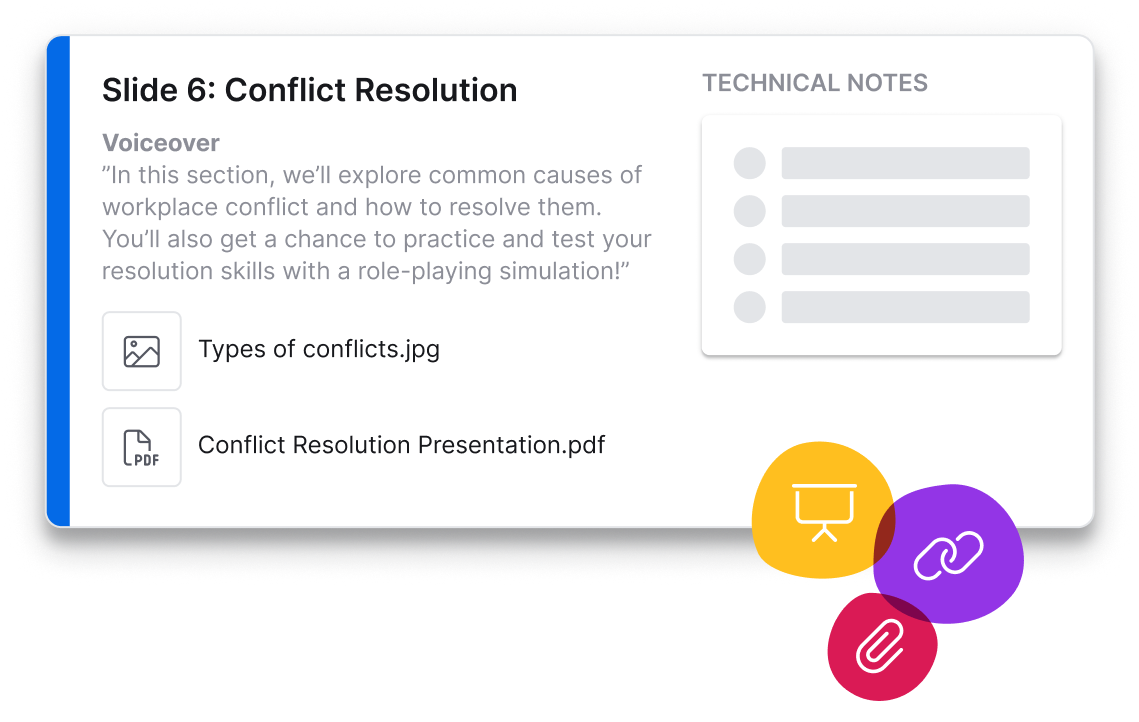Image resolution: width=1139 pixels, height=722 pixels.
Task: Select the second technical note bullet
Action: (750, 211)
